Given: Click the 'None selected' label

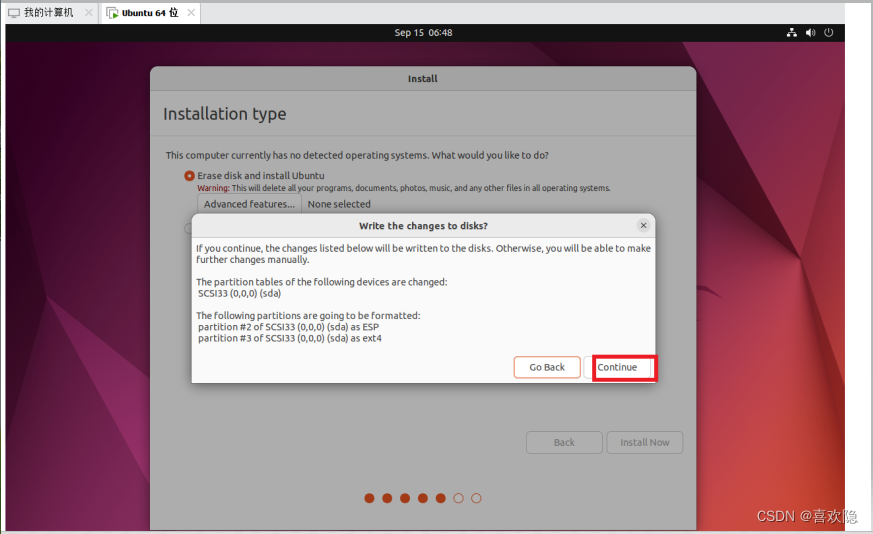Looking at the screenshot, I should (x=339, y=204).
